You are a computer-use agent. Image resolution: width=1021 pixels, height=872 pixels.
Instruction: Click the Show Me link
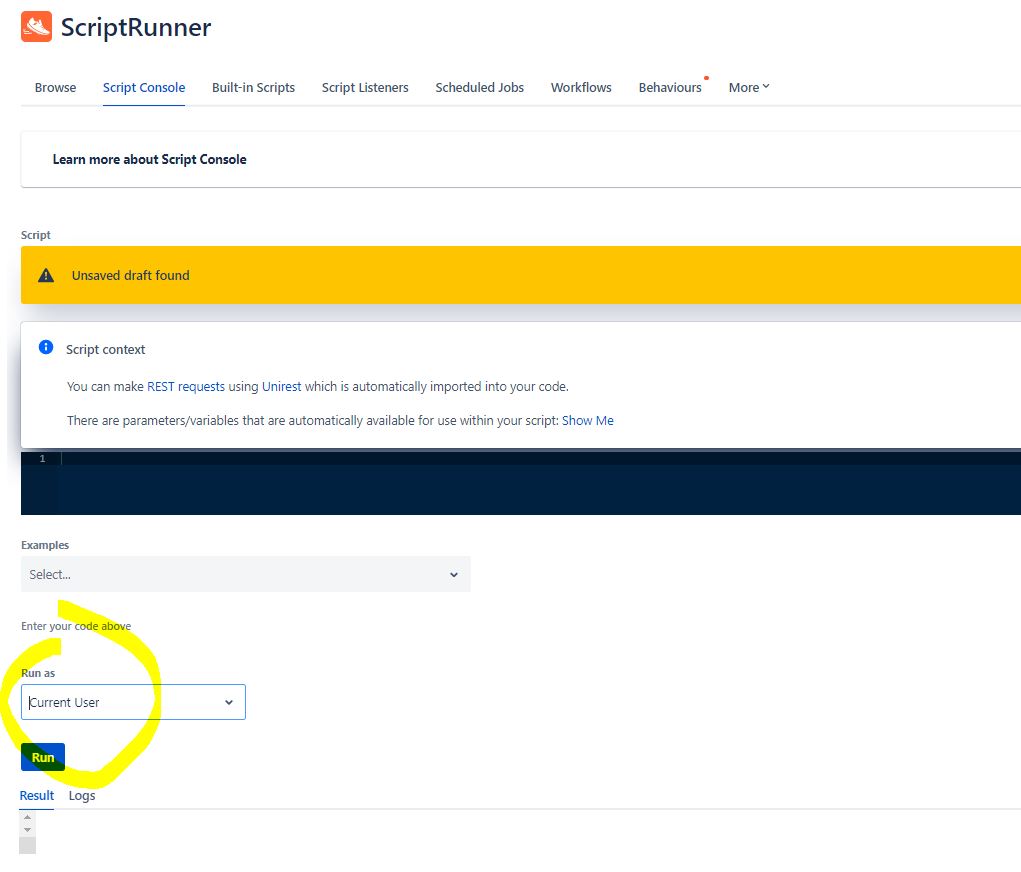pos(588,420)
